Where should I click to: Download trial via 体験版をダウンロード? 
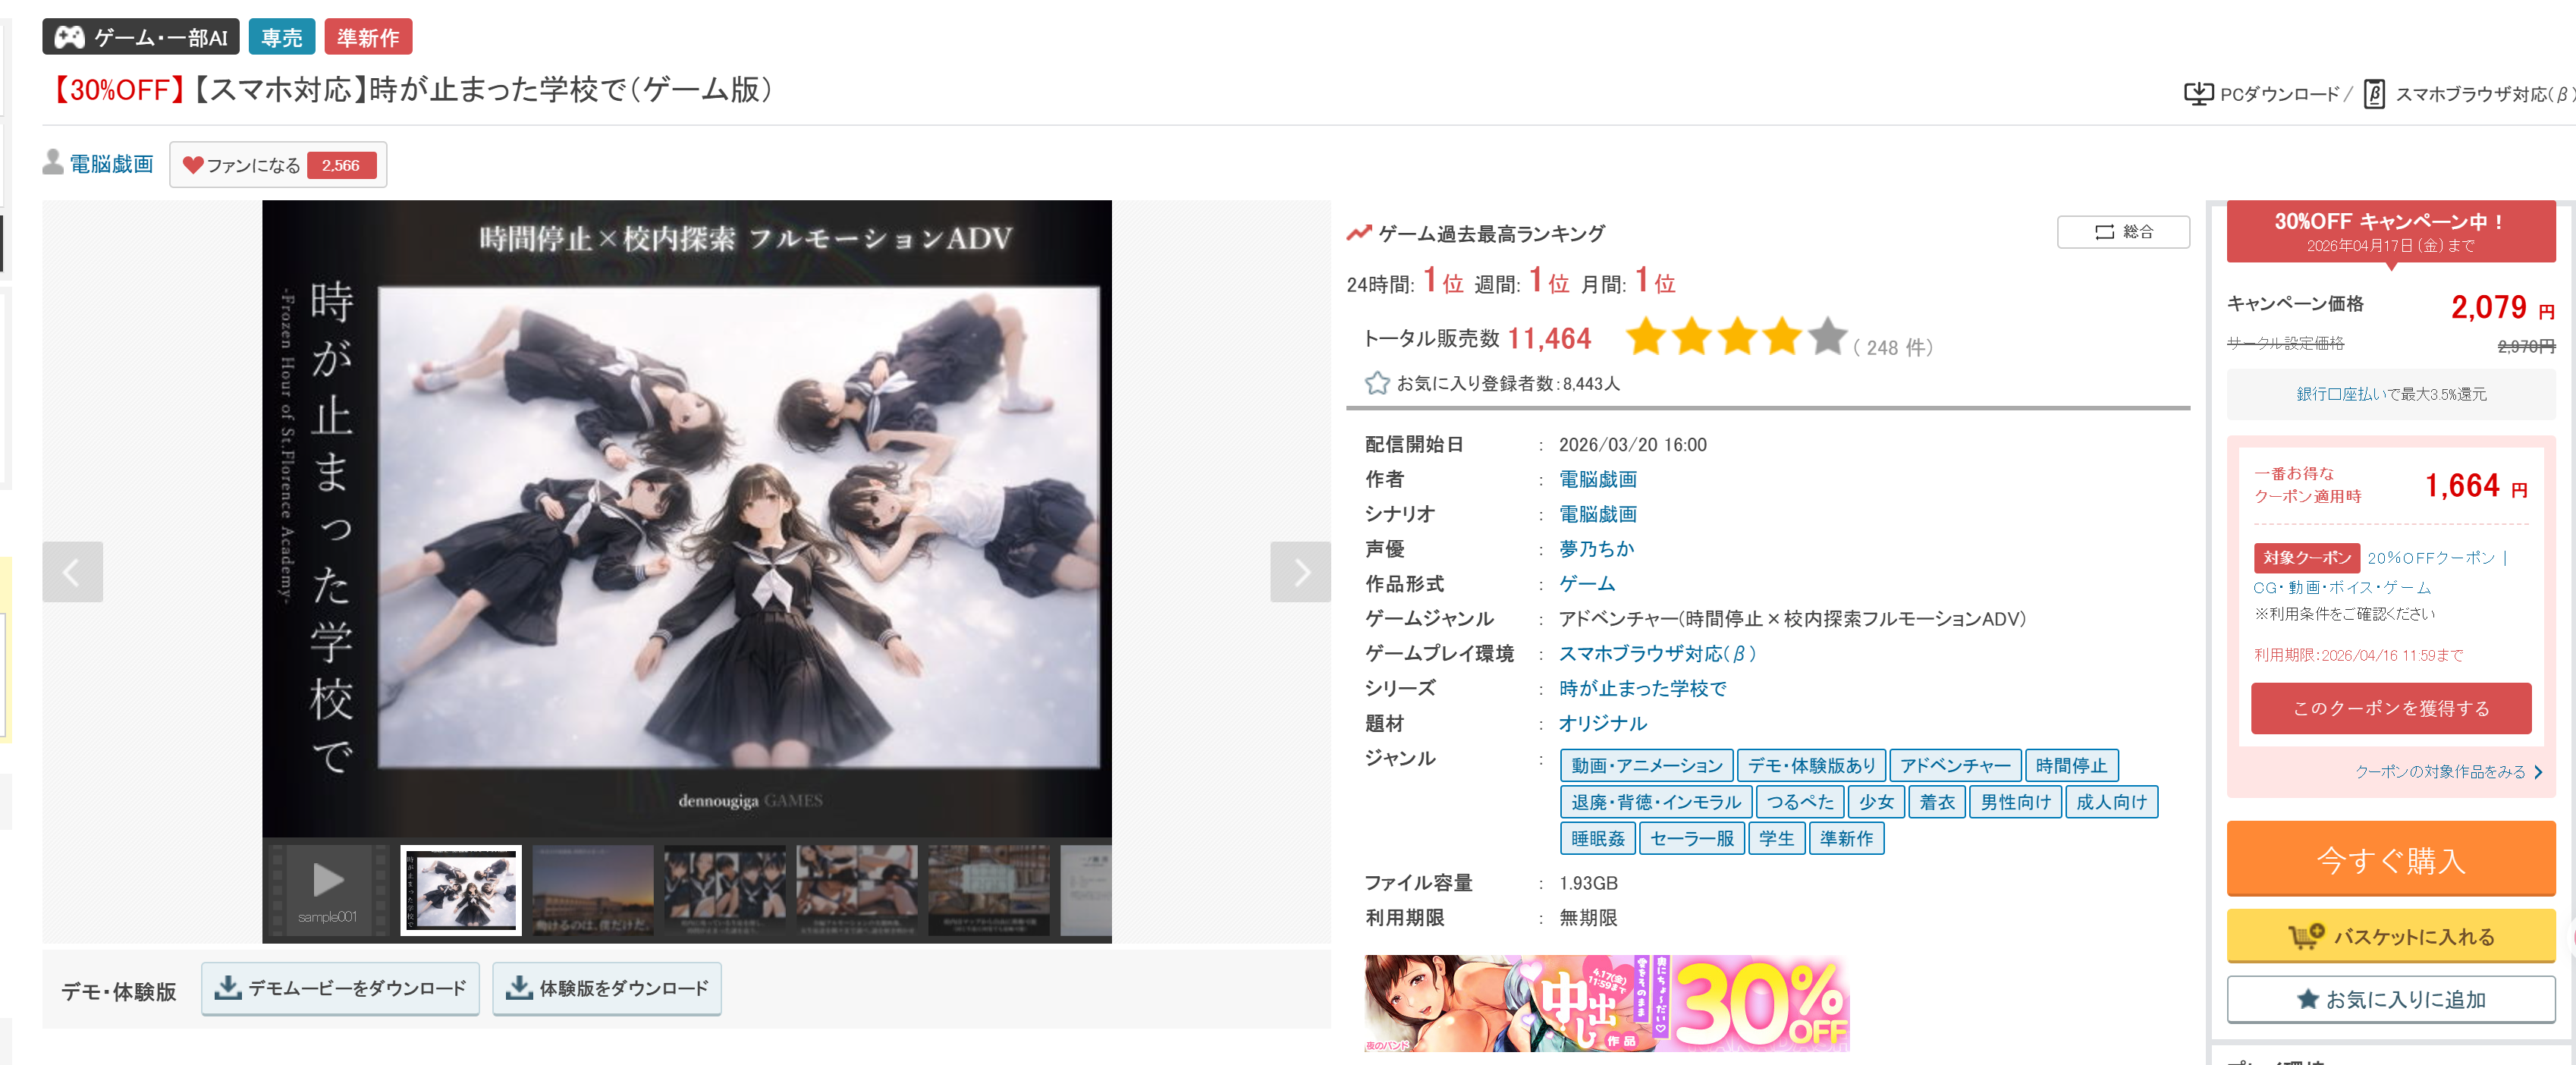tap(606, 988)
